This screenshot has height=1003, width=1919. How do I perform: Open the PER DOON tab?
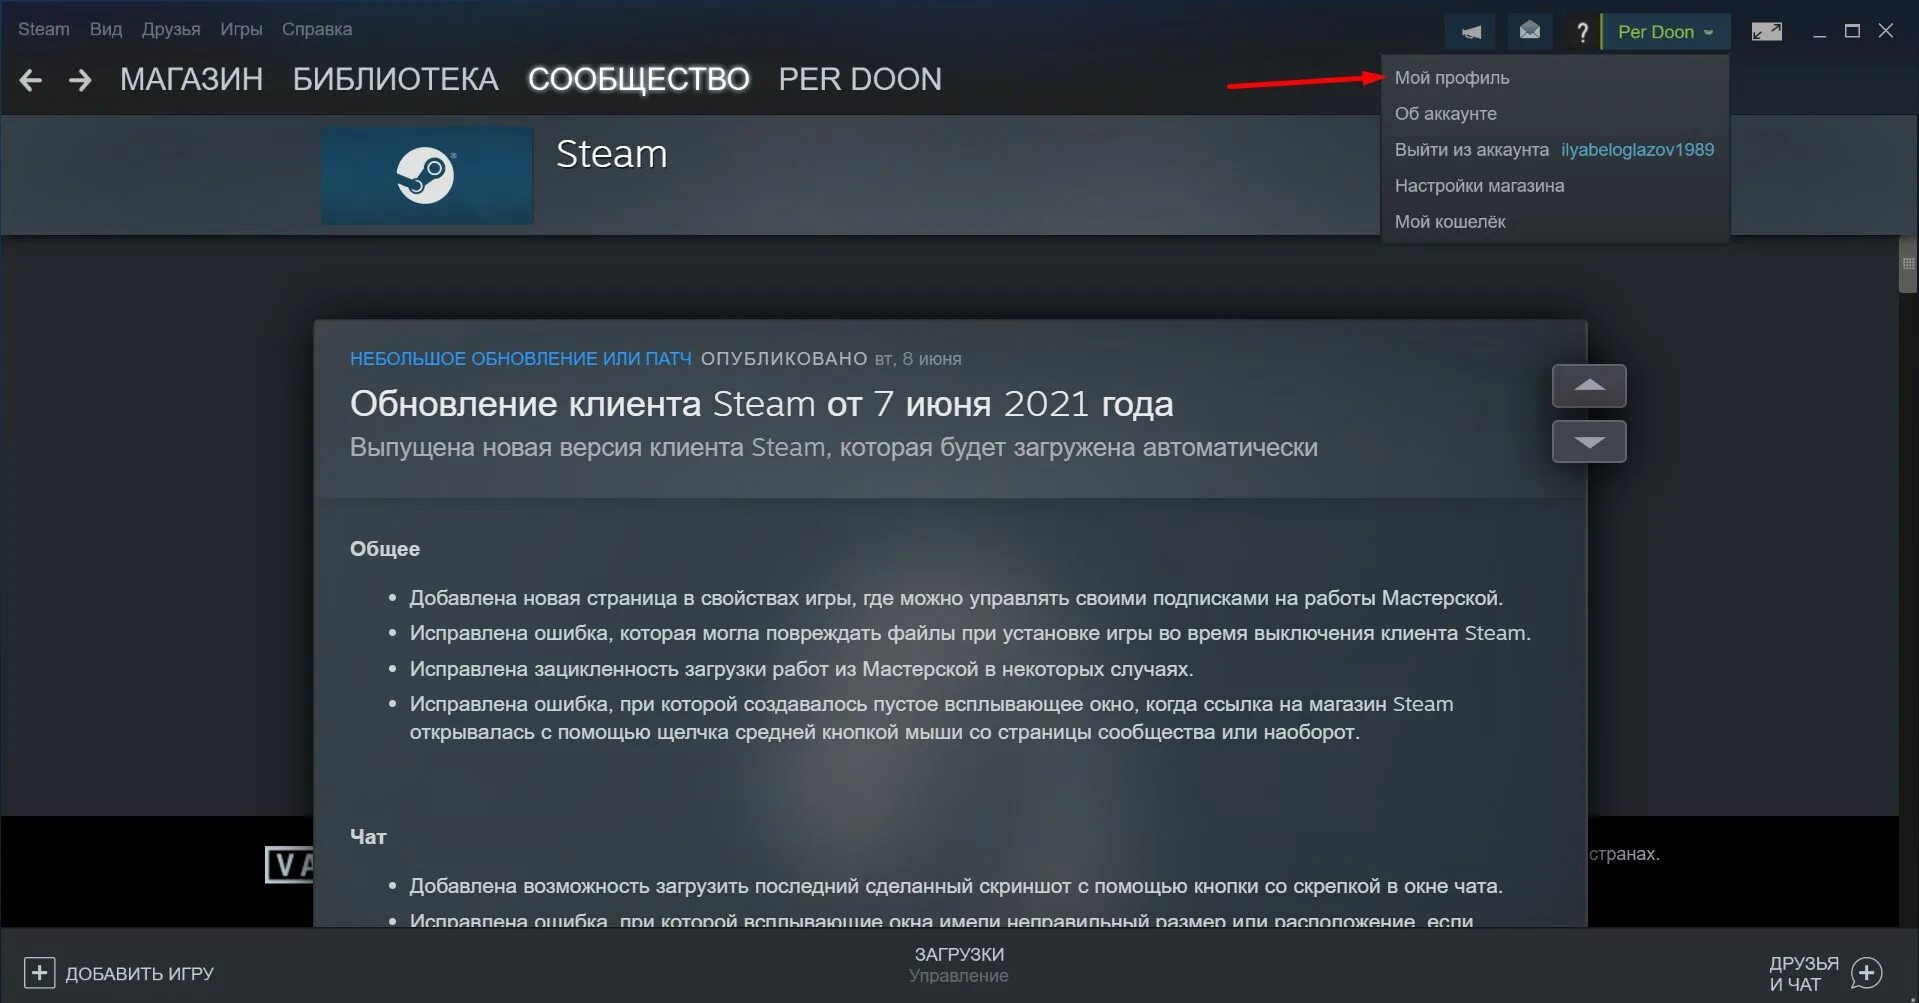[860, 79]
